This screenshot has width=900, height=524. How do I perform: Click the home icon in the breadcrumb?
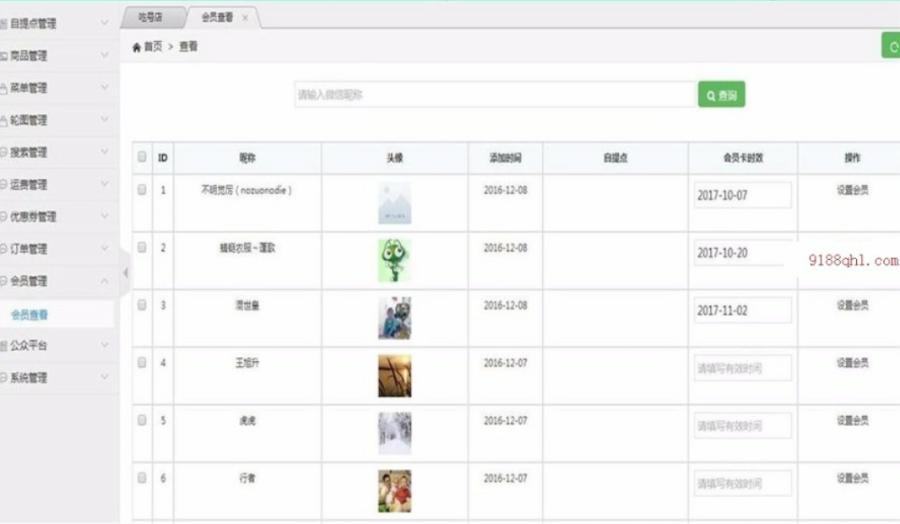(x=137, y=47)
